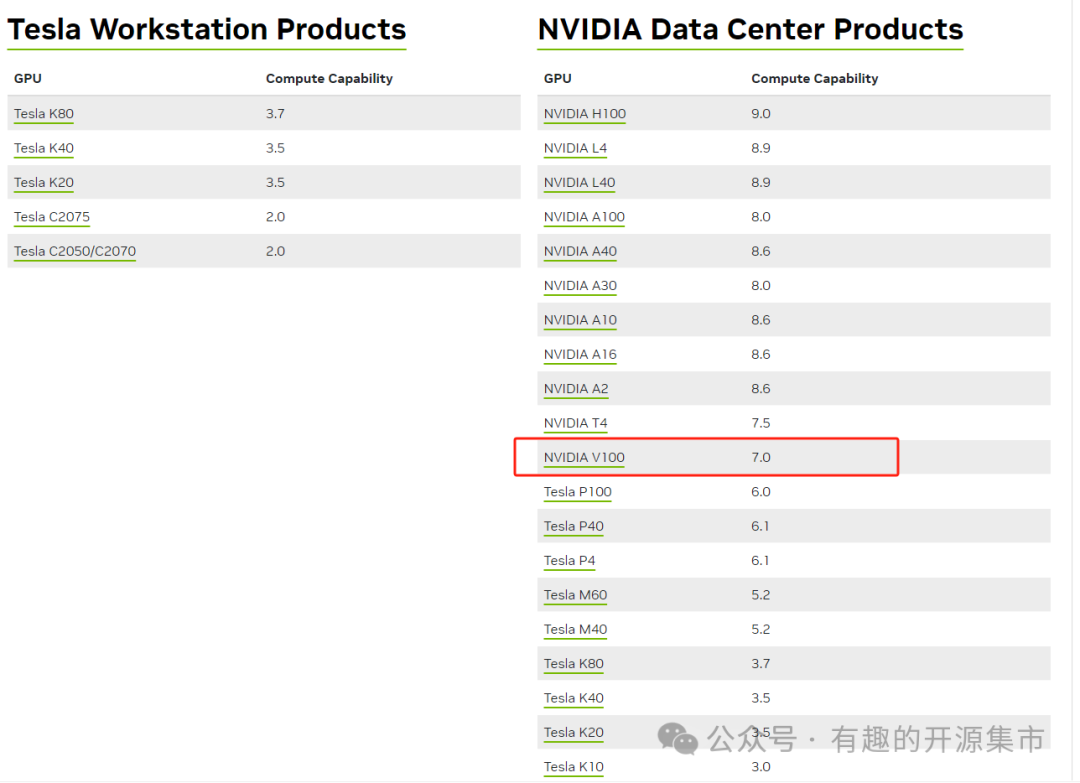The width and height of the screenshot is (1080, 783).
Task: Follow the Tesla C2050/C2070 link
Action: [x=74, y=251]
